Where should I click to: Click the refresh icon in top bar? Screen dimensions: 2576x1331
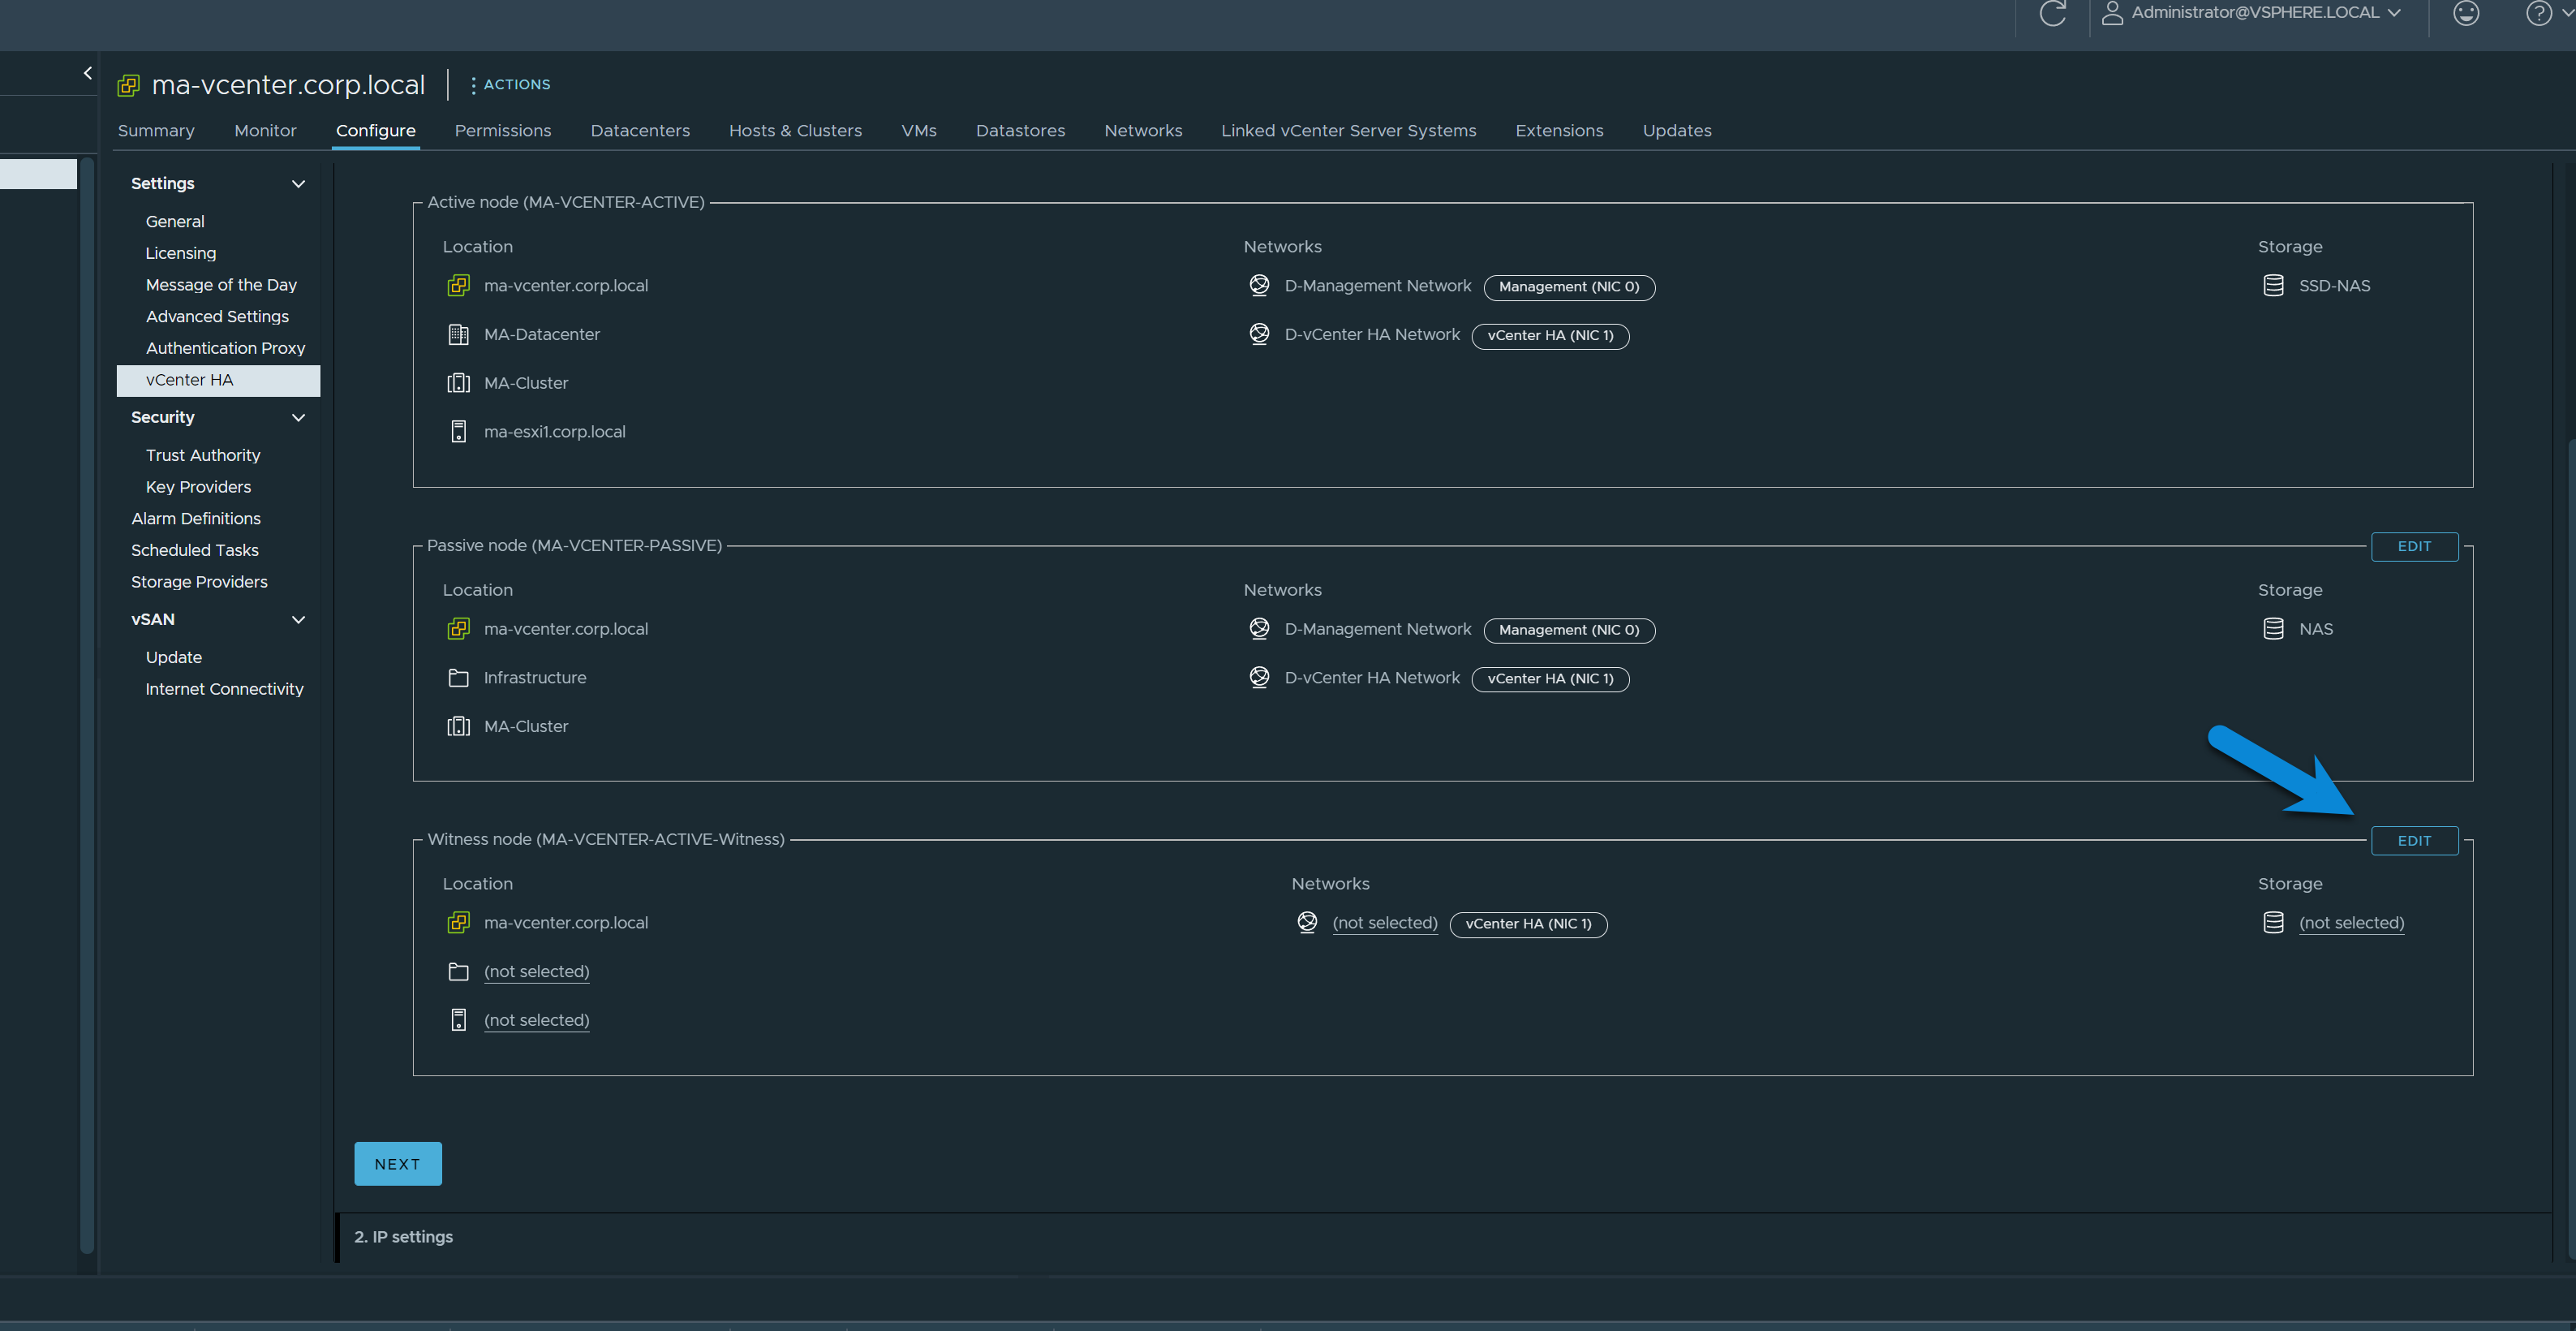(x=2052, y=13)
